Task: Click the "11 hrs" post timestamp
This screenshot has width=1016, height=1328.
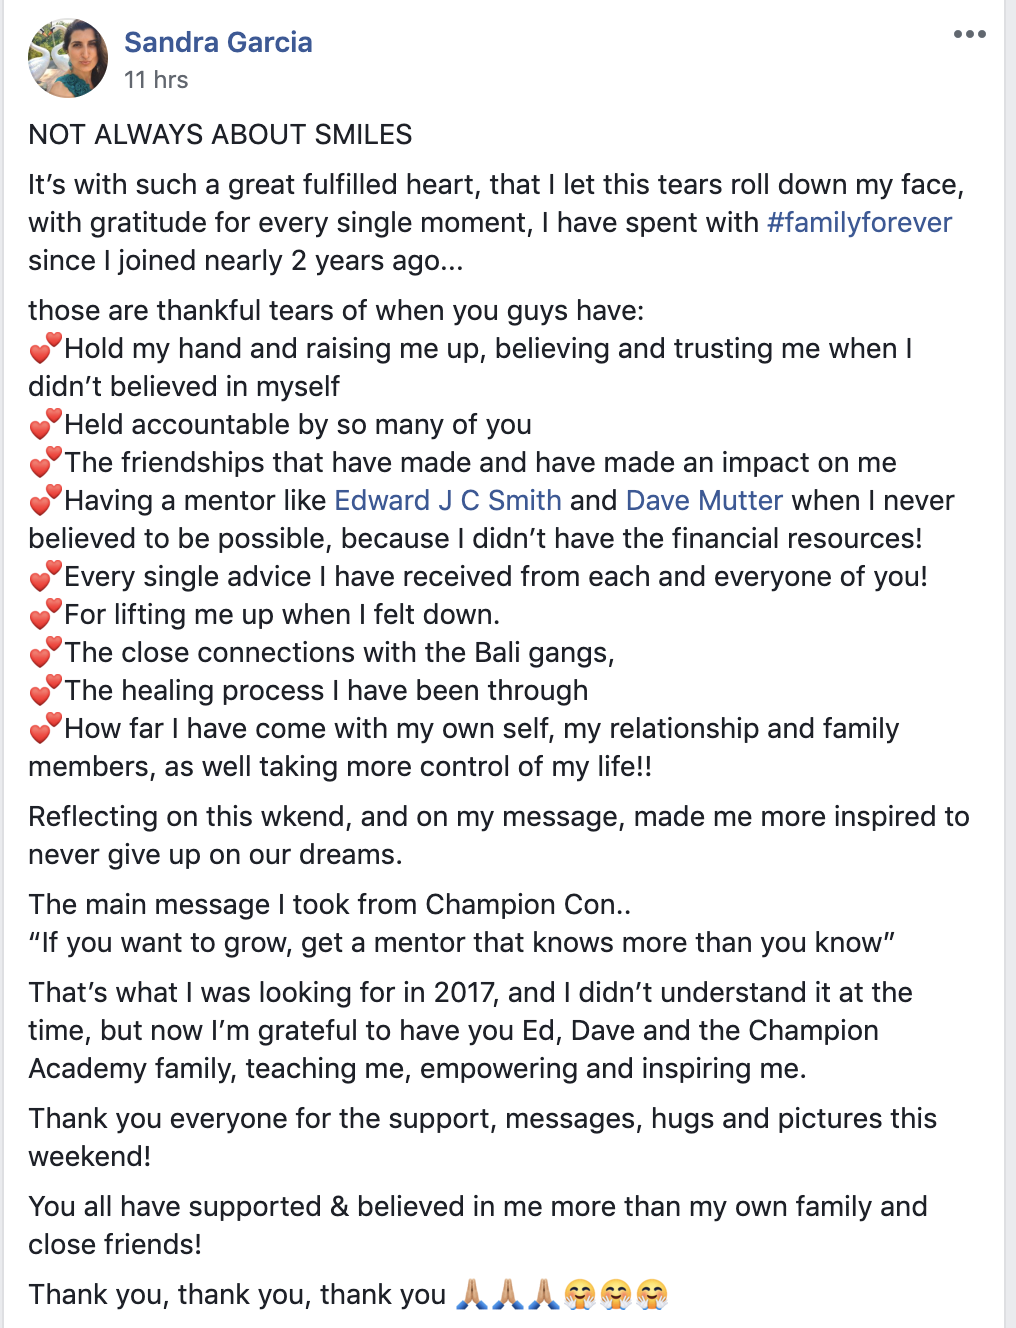Action: point(156,80)
